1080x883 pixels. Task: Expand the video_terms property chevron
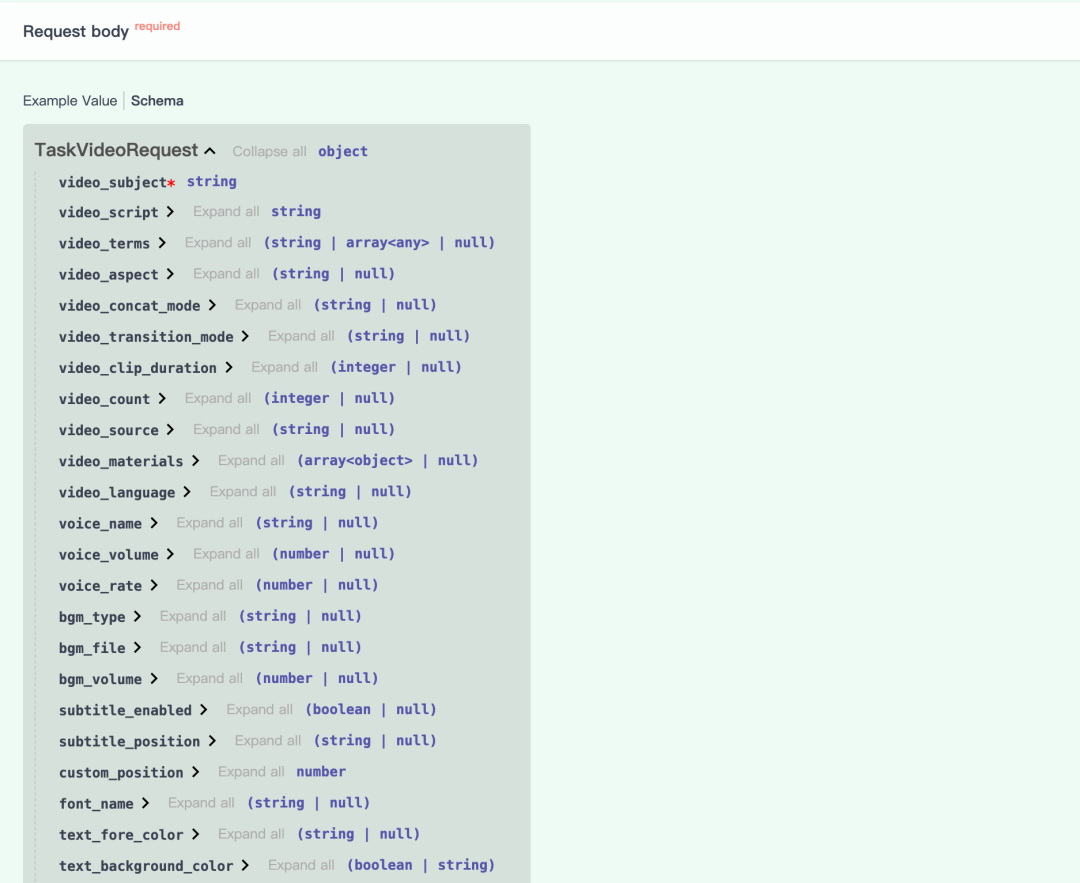[162, 243]
